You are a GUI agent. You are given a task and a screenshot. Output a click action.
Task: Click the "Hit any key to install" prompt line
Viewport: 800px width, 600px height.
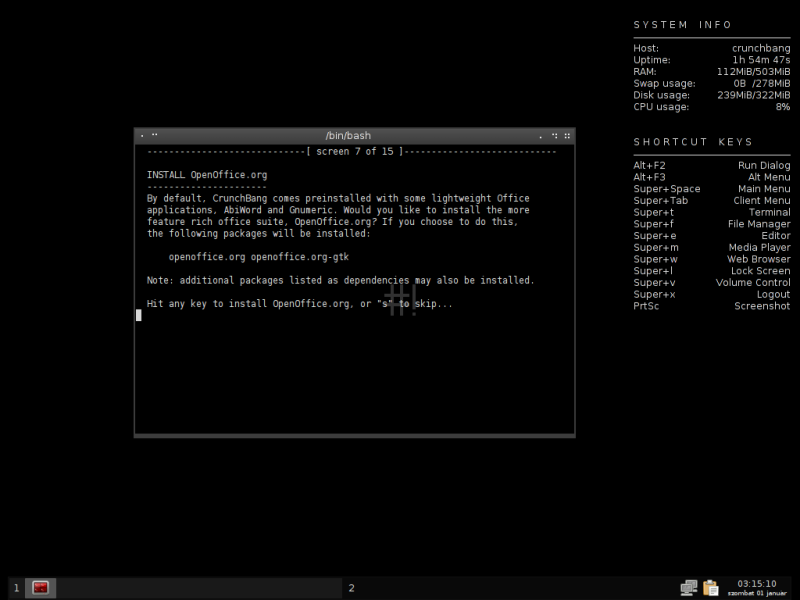pos(299,304)
